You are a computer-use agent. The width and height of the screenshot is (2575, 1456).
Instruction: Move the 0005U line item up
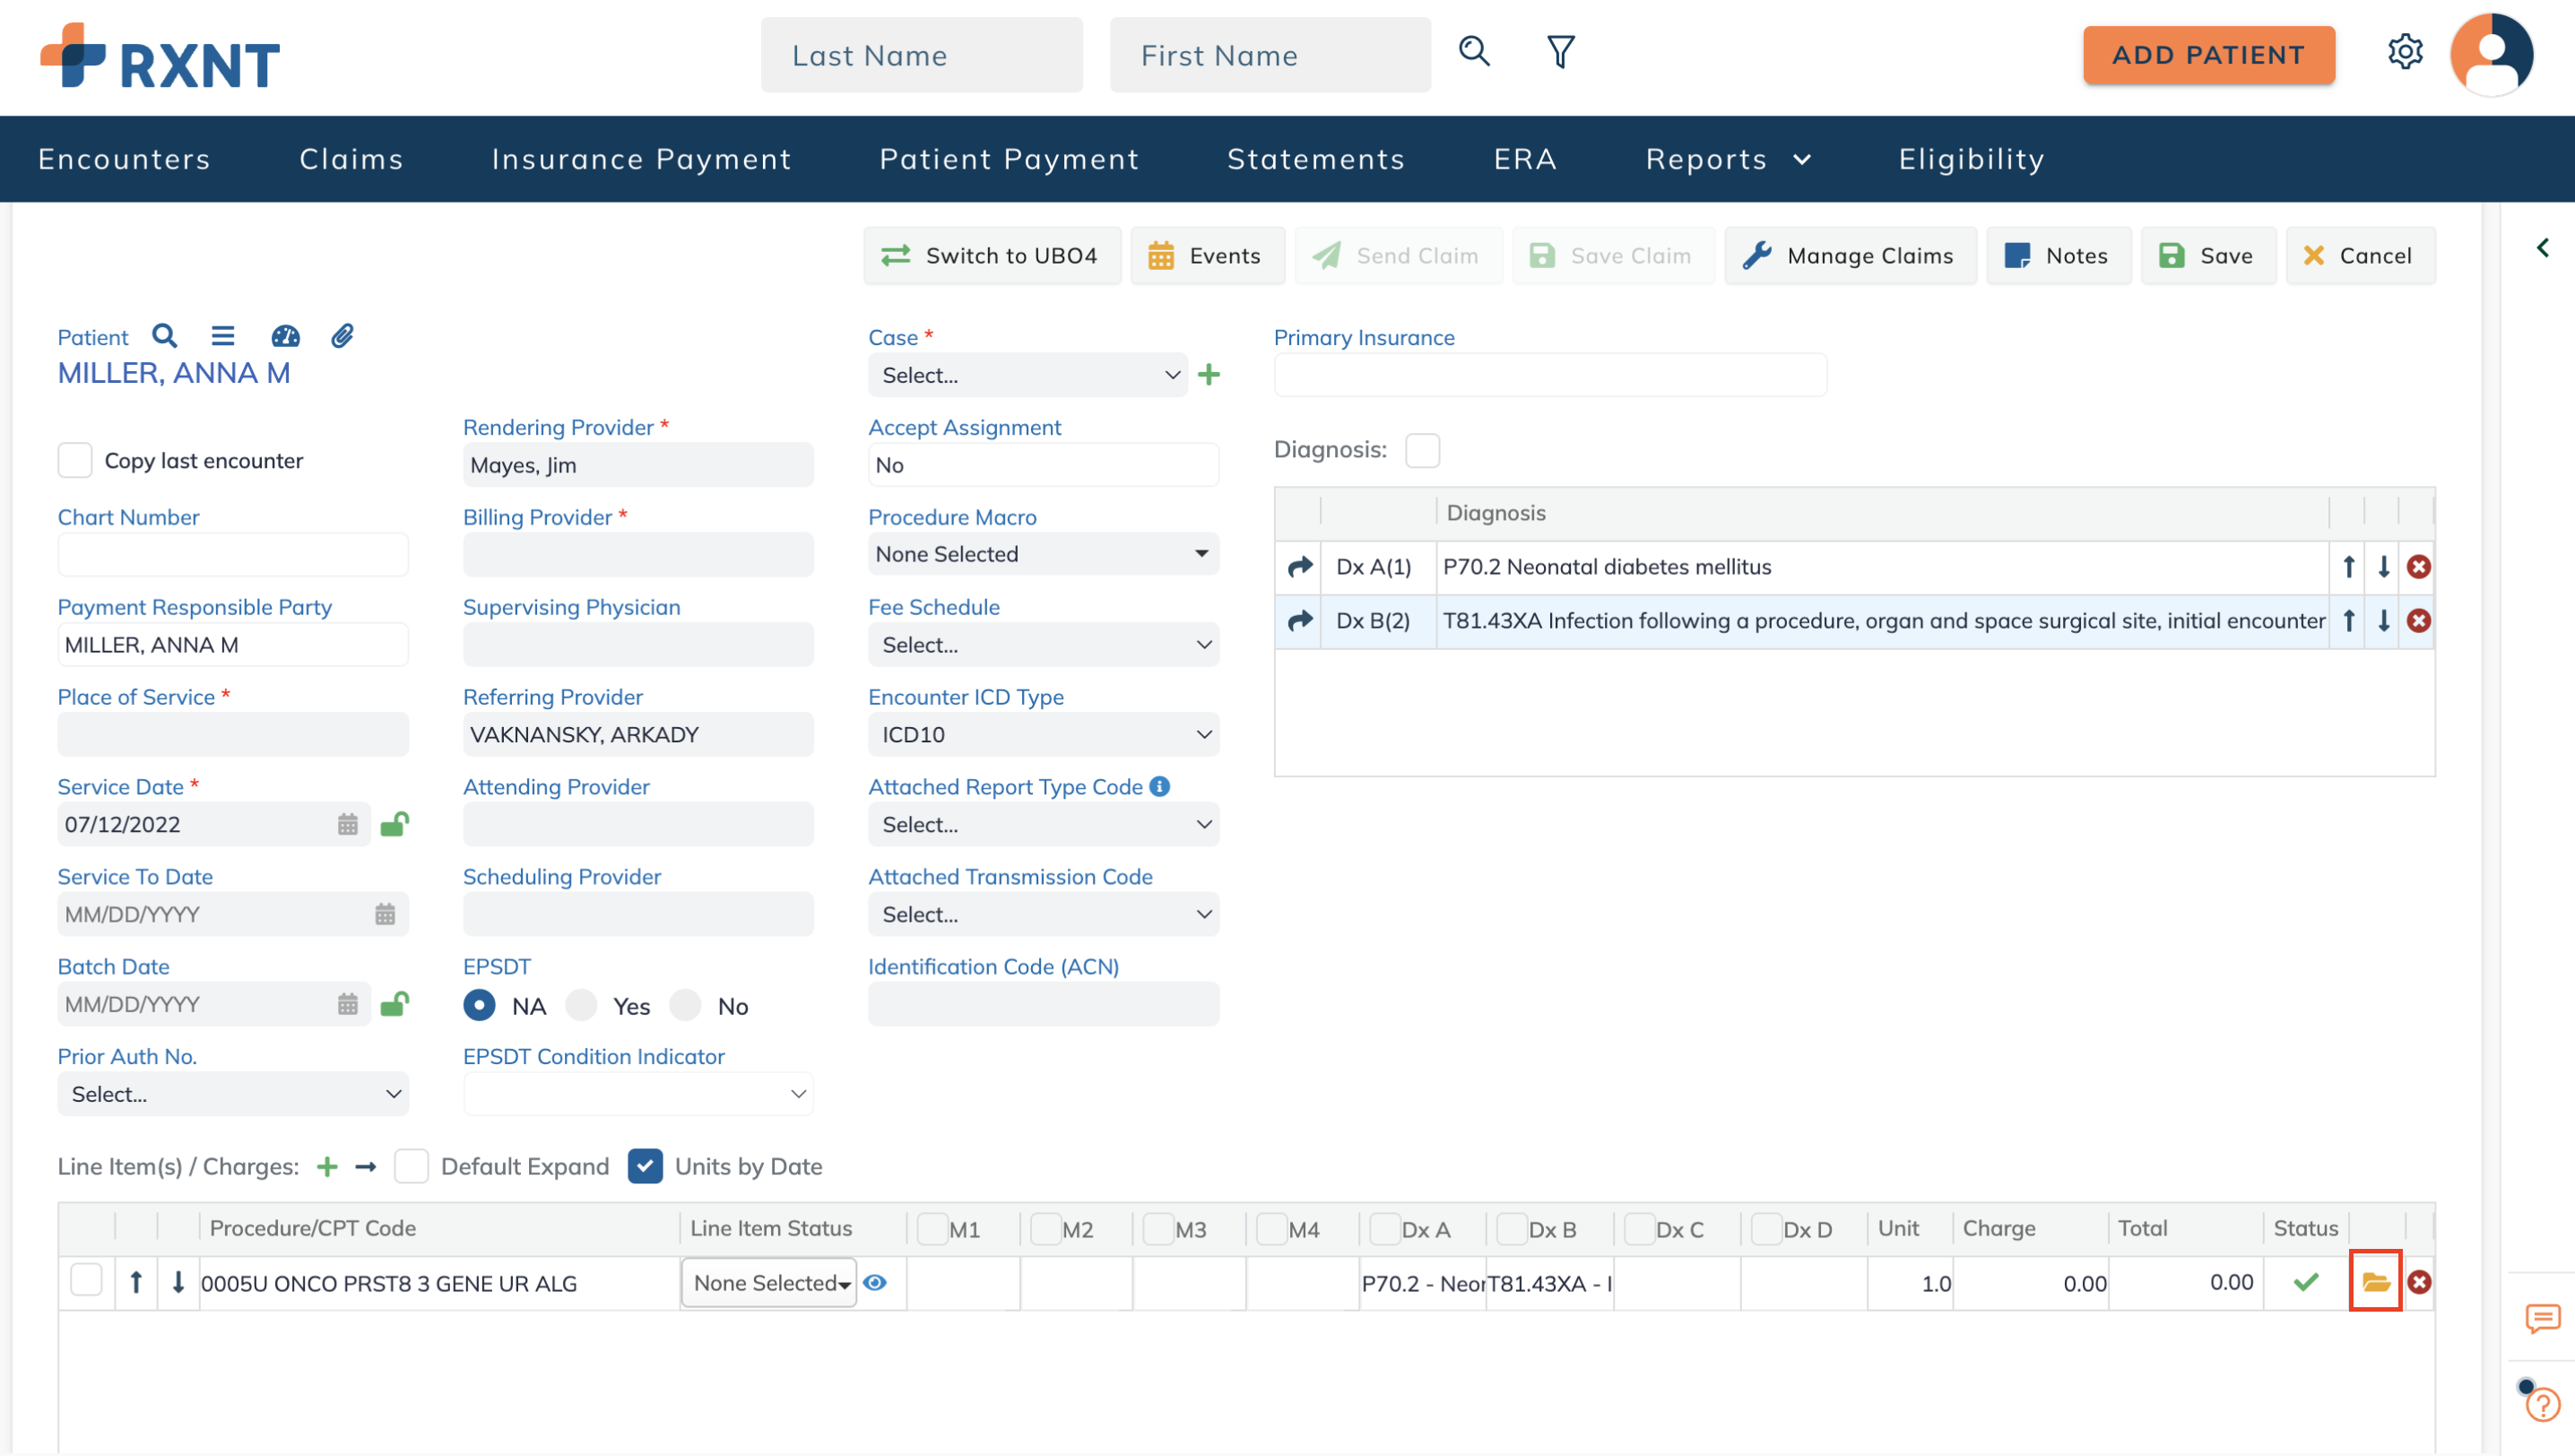136,1282
